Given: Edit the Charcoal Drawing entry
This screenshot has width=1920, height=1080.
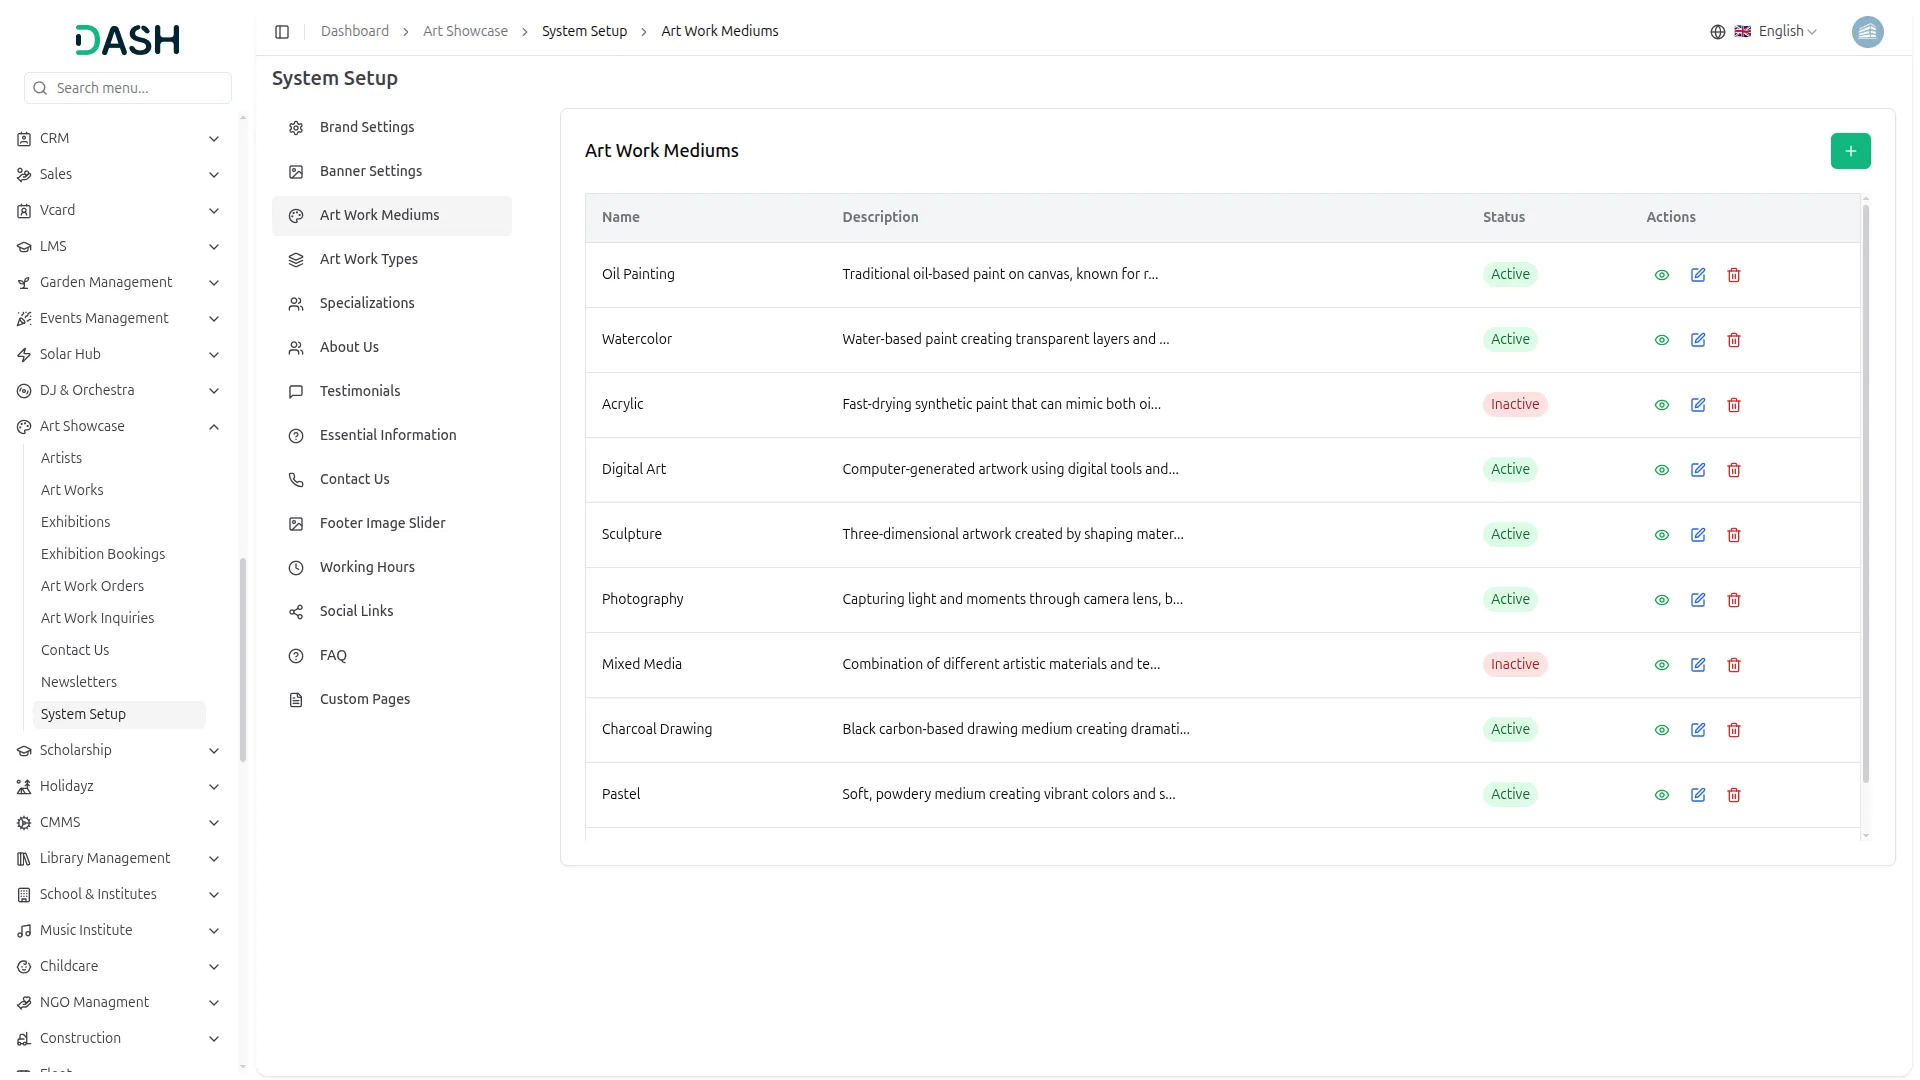Looking at the screenshot, I should [1697, 730].
